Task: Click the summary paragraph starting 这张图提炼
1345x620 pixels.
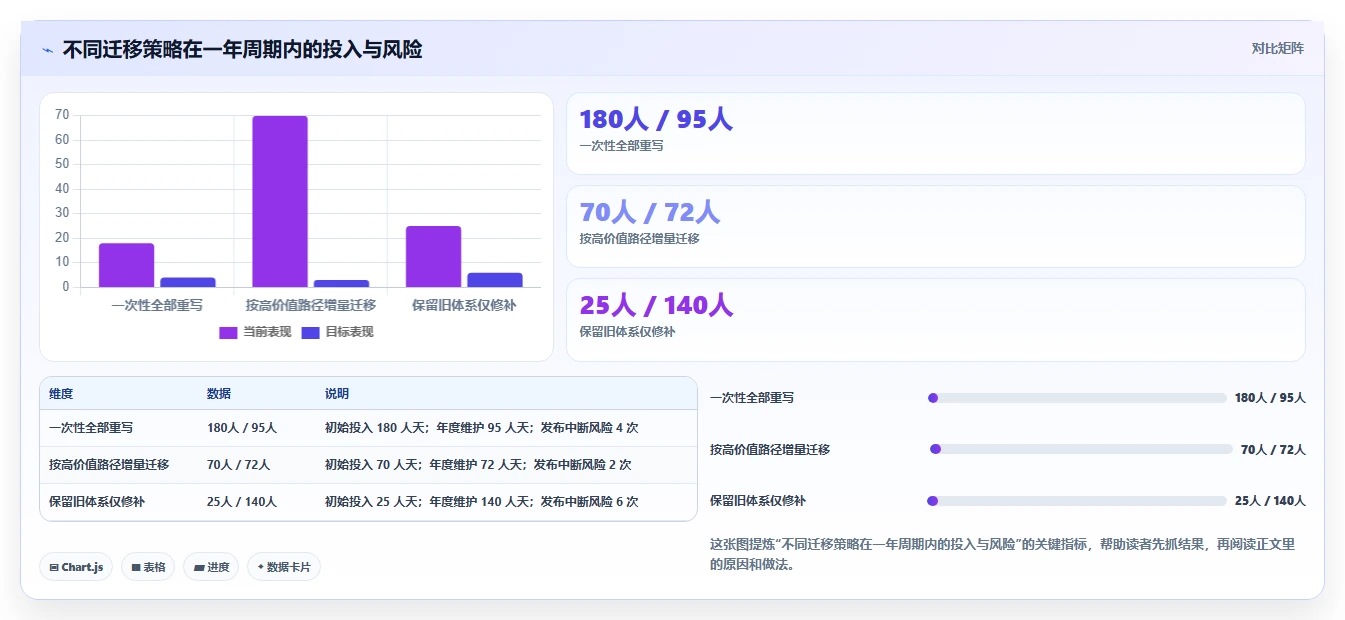Action: pyautogui.click(x=1003, y=554)
